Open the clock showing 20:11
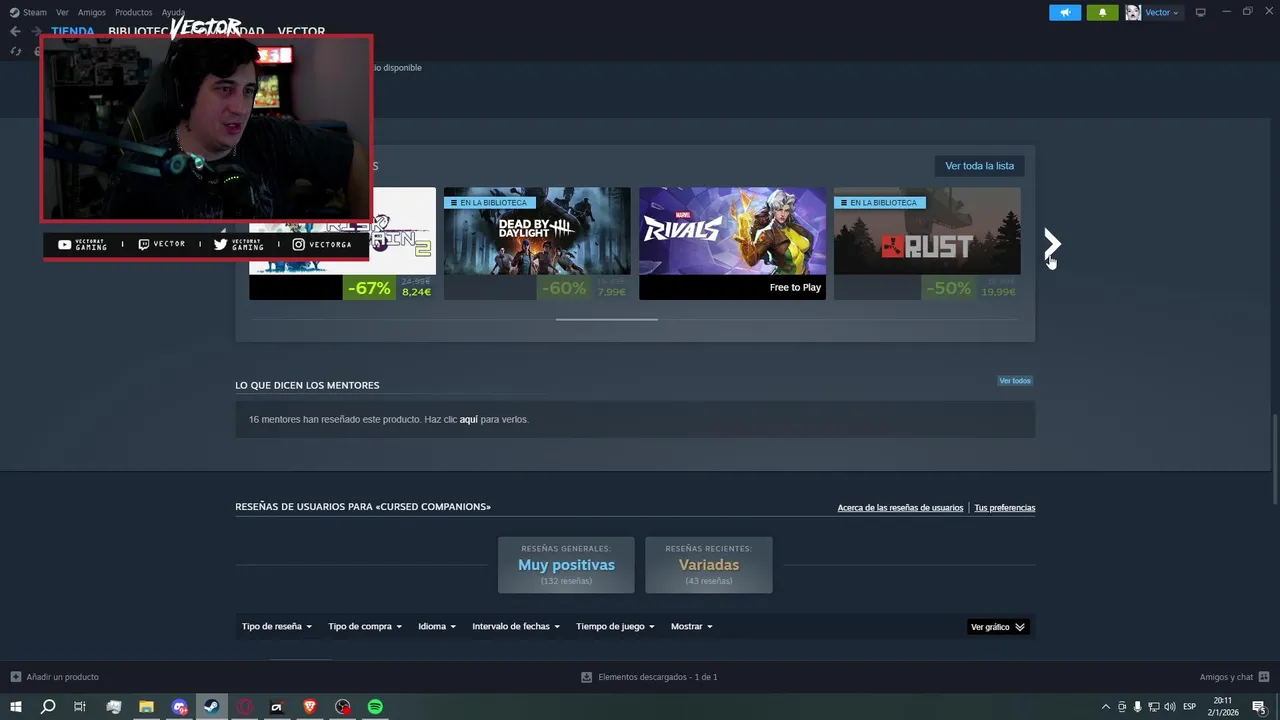The image size is (1280, 720). (1222, 707)
